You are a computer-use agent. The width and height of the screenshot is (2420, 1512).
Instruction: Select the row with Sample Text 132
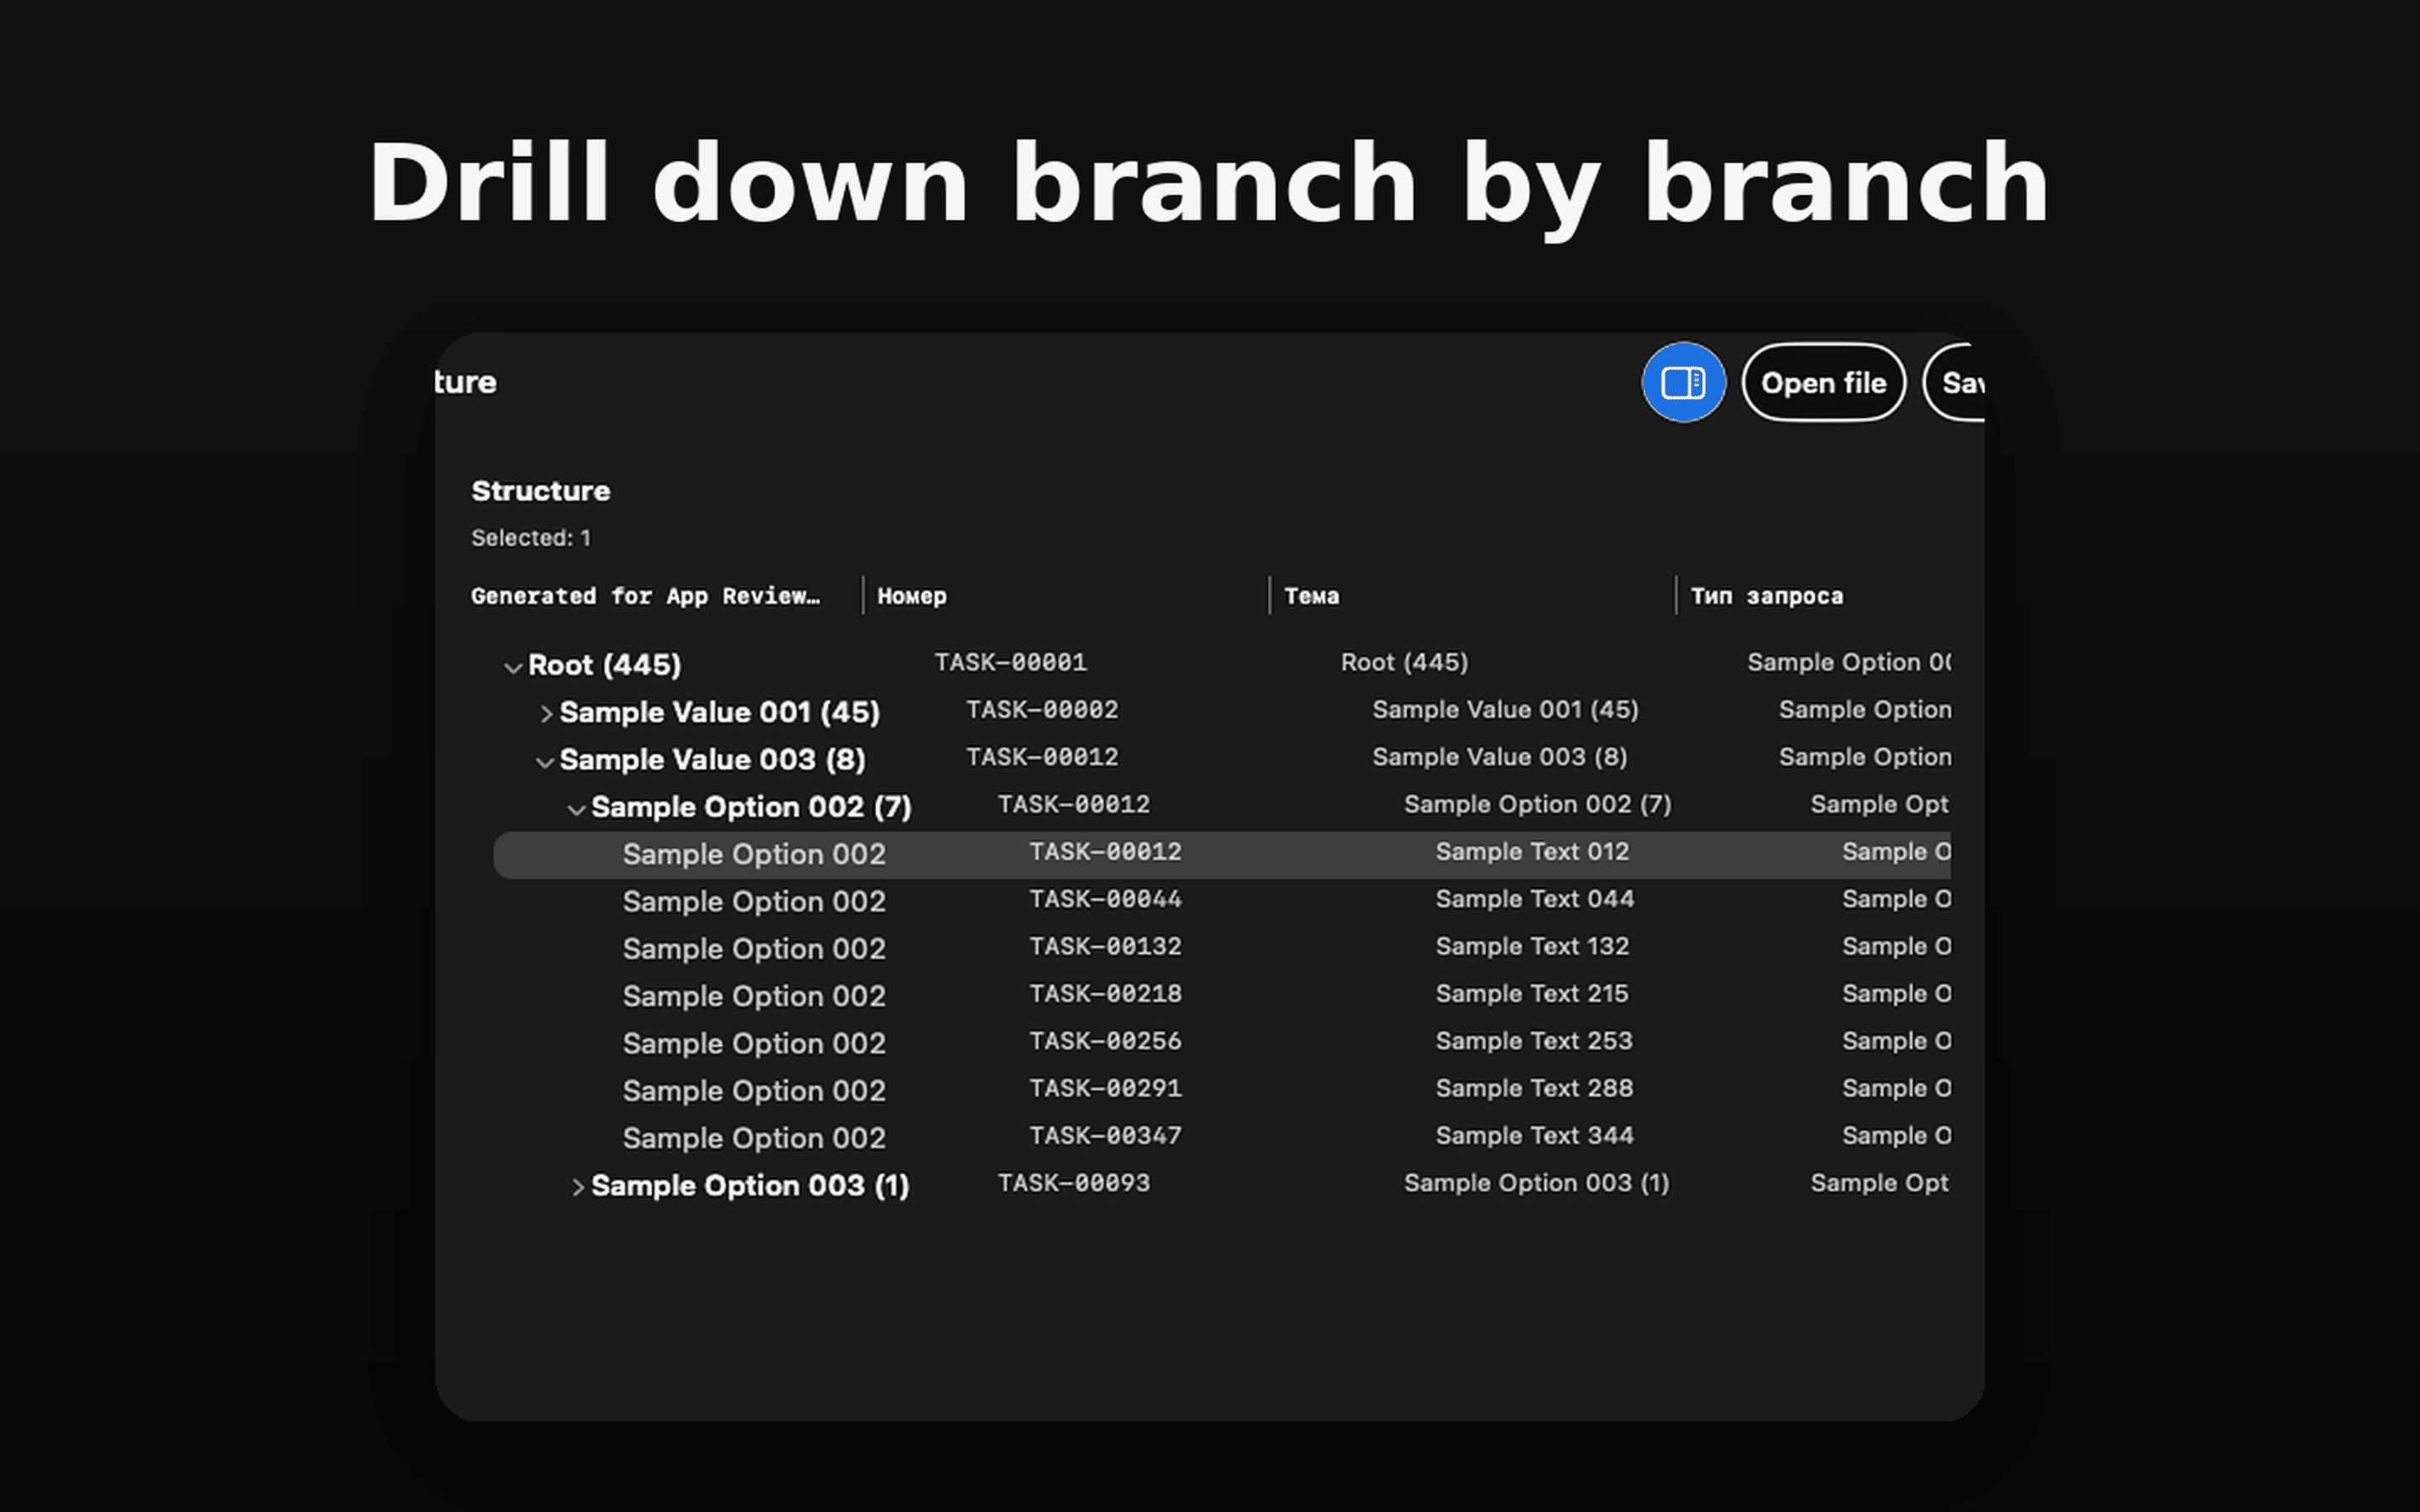pyautogui.click(x=1531, y=946)
